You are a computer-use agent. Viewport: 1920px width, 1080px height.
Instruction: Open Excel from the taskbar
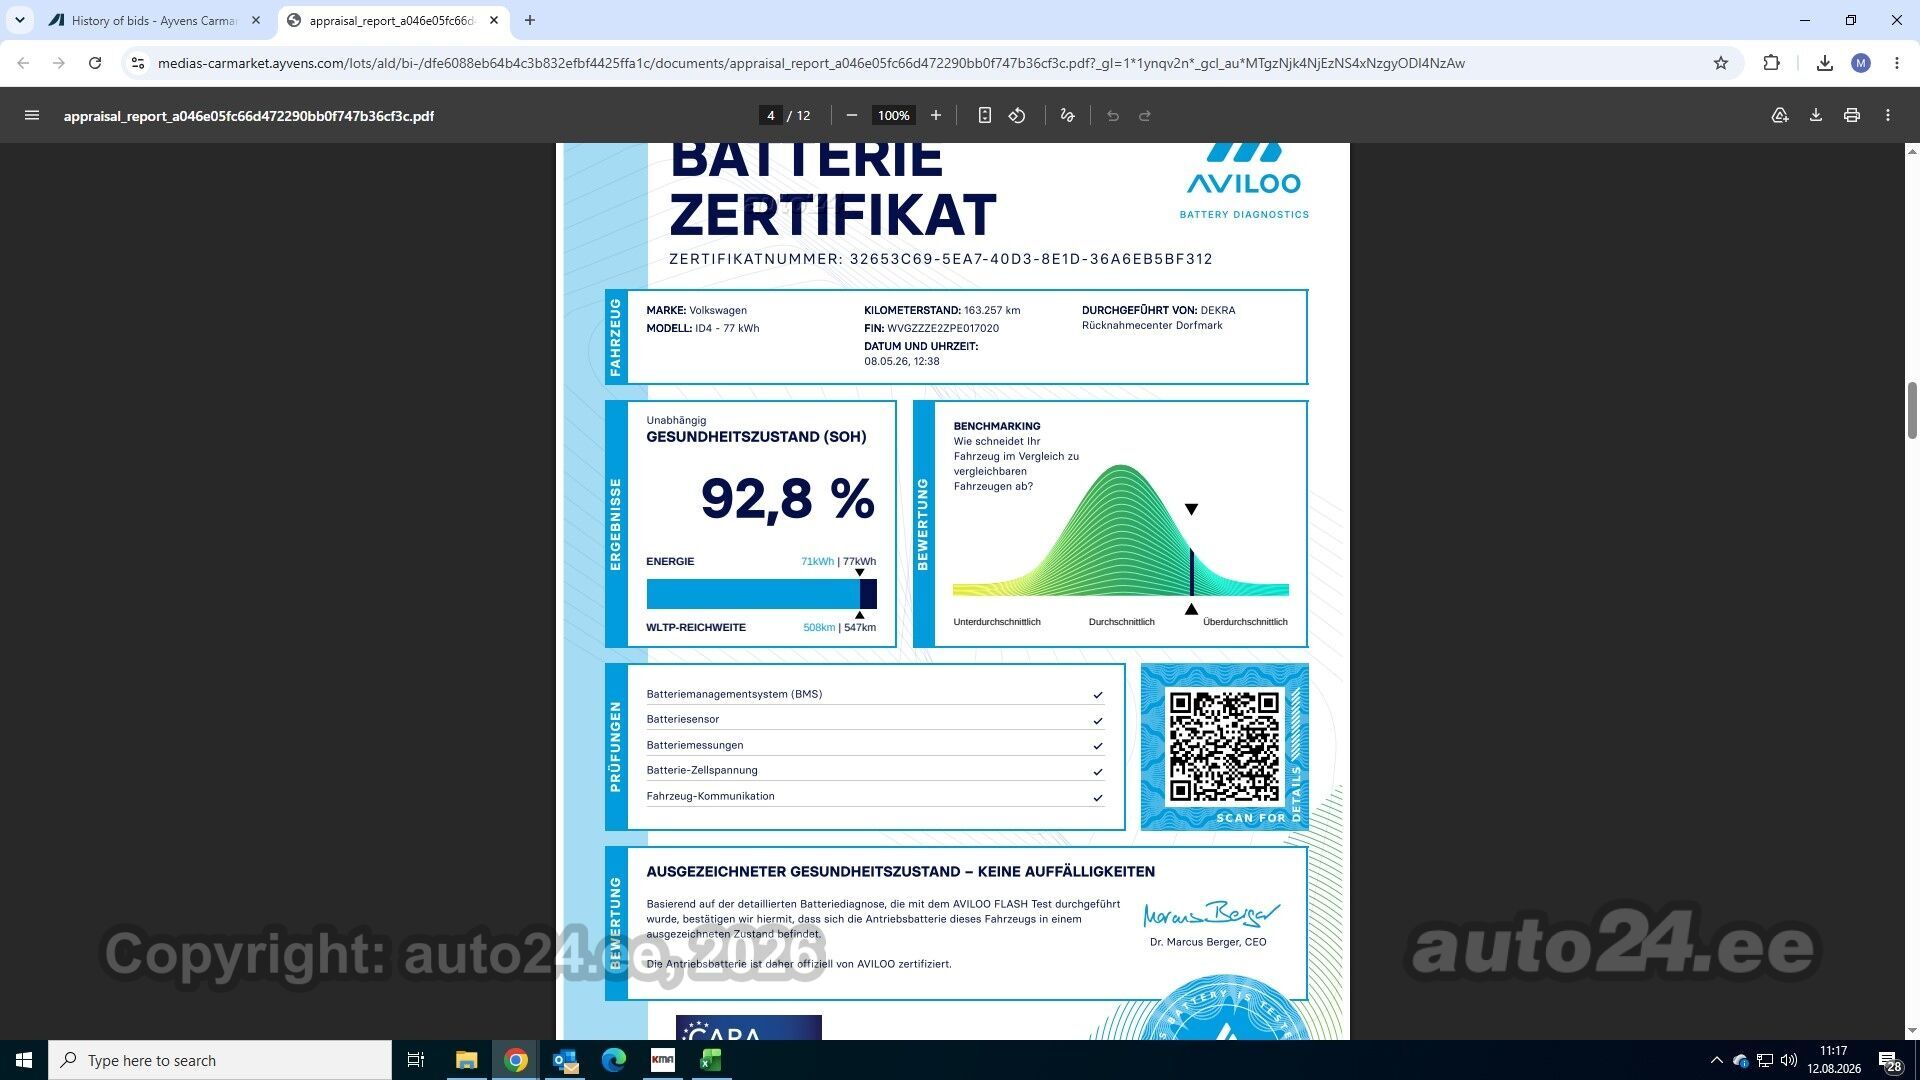(x=711, y=1060)
